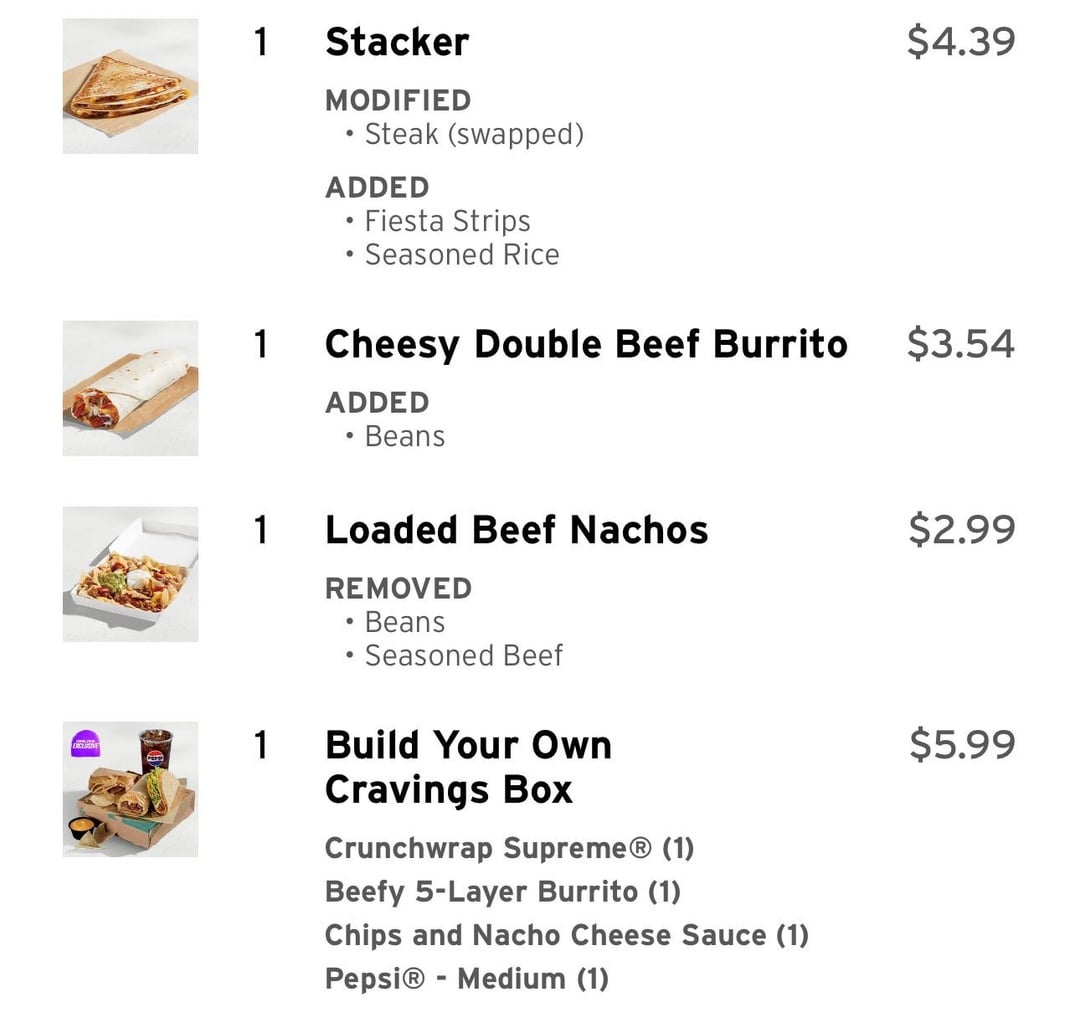The width and height of the screenshot is (1080, 1033).
Task: Select Crunchwrap Supreme in Cravings Box
Action: coord(509,849)
